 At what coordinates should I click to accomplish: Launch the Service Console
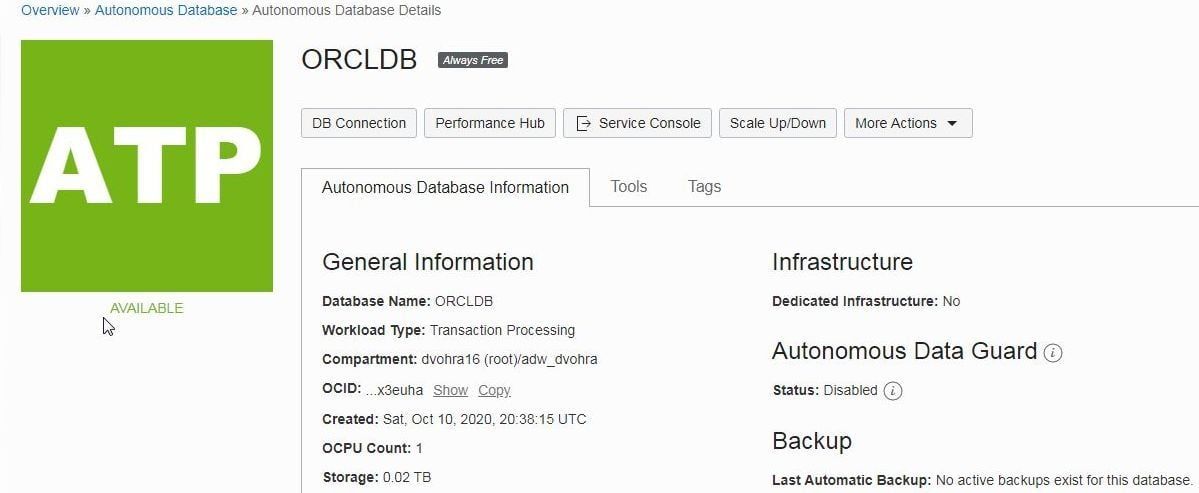click(x=638, y=123)
